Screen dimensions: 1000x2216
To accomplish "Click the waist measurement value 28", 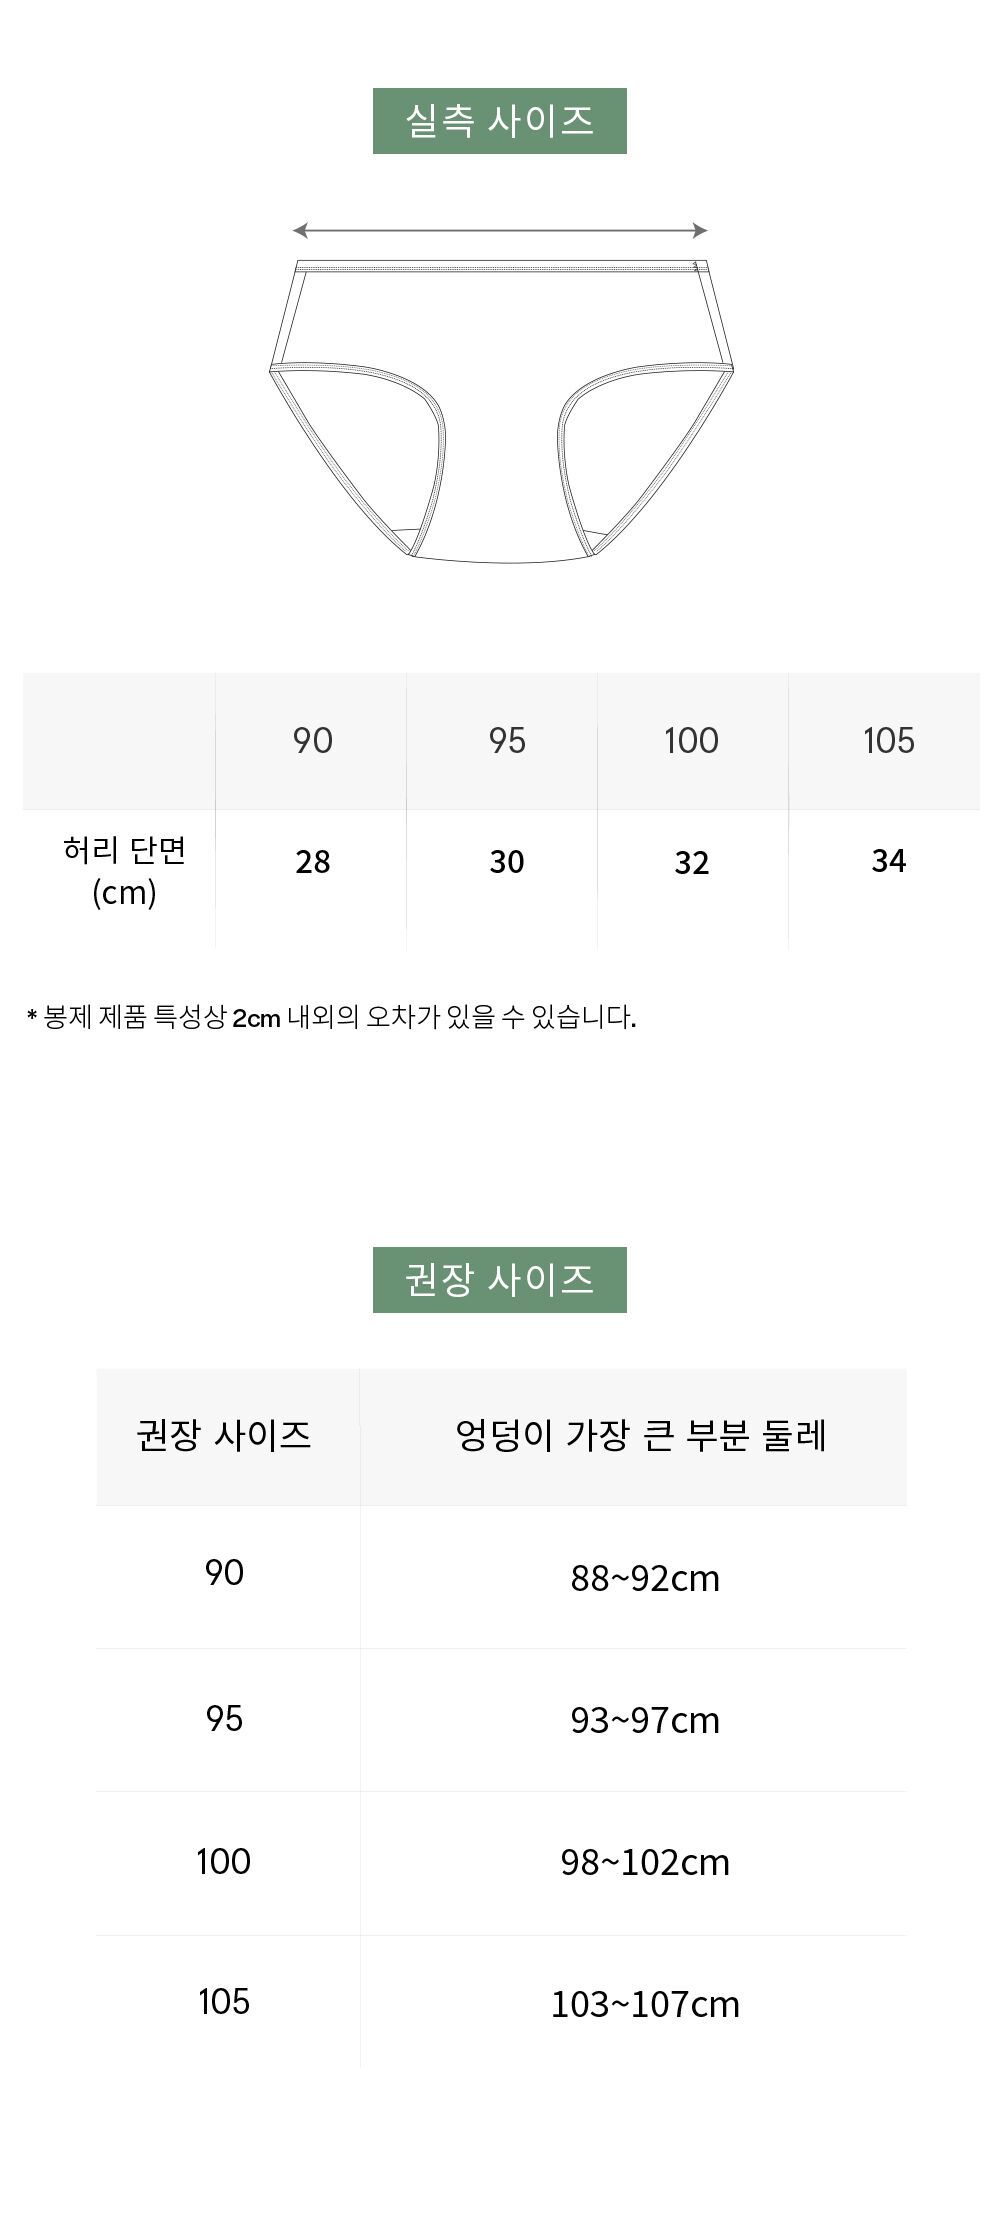I will pyautogui.click(x=312, y=862).
